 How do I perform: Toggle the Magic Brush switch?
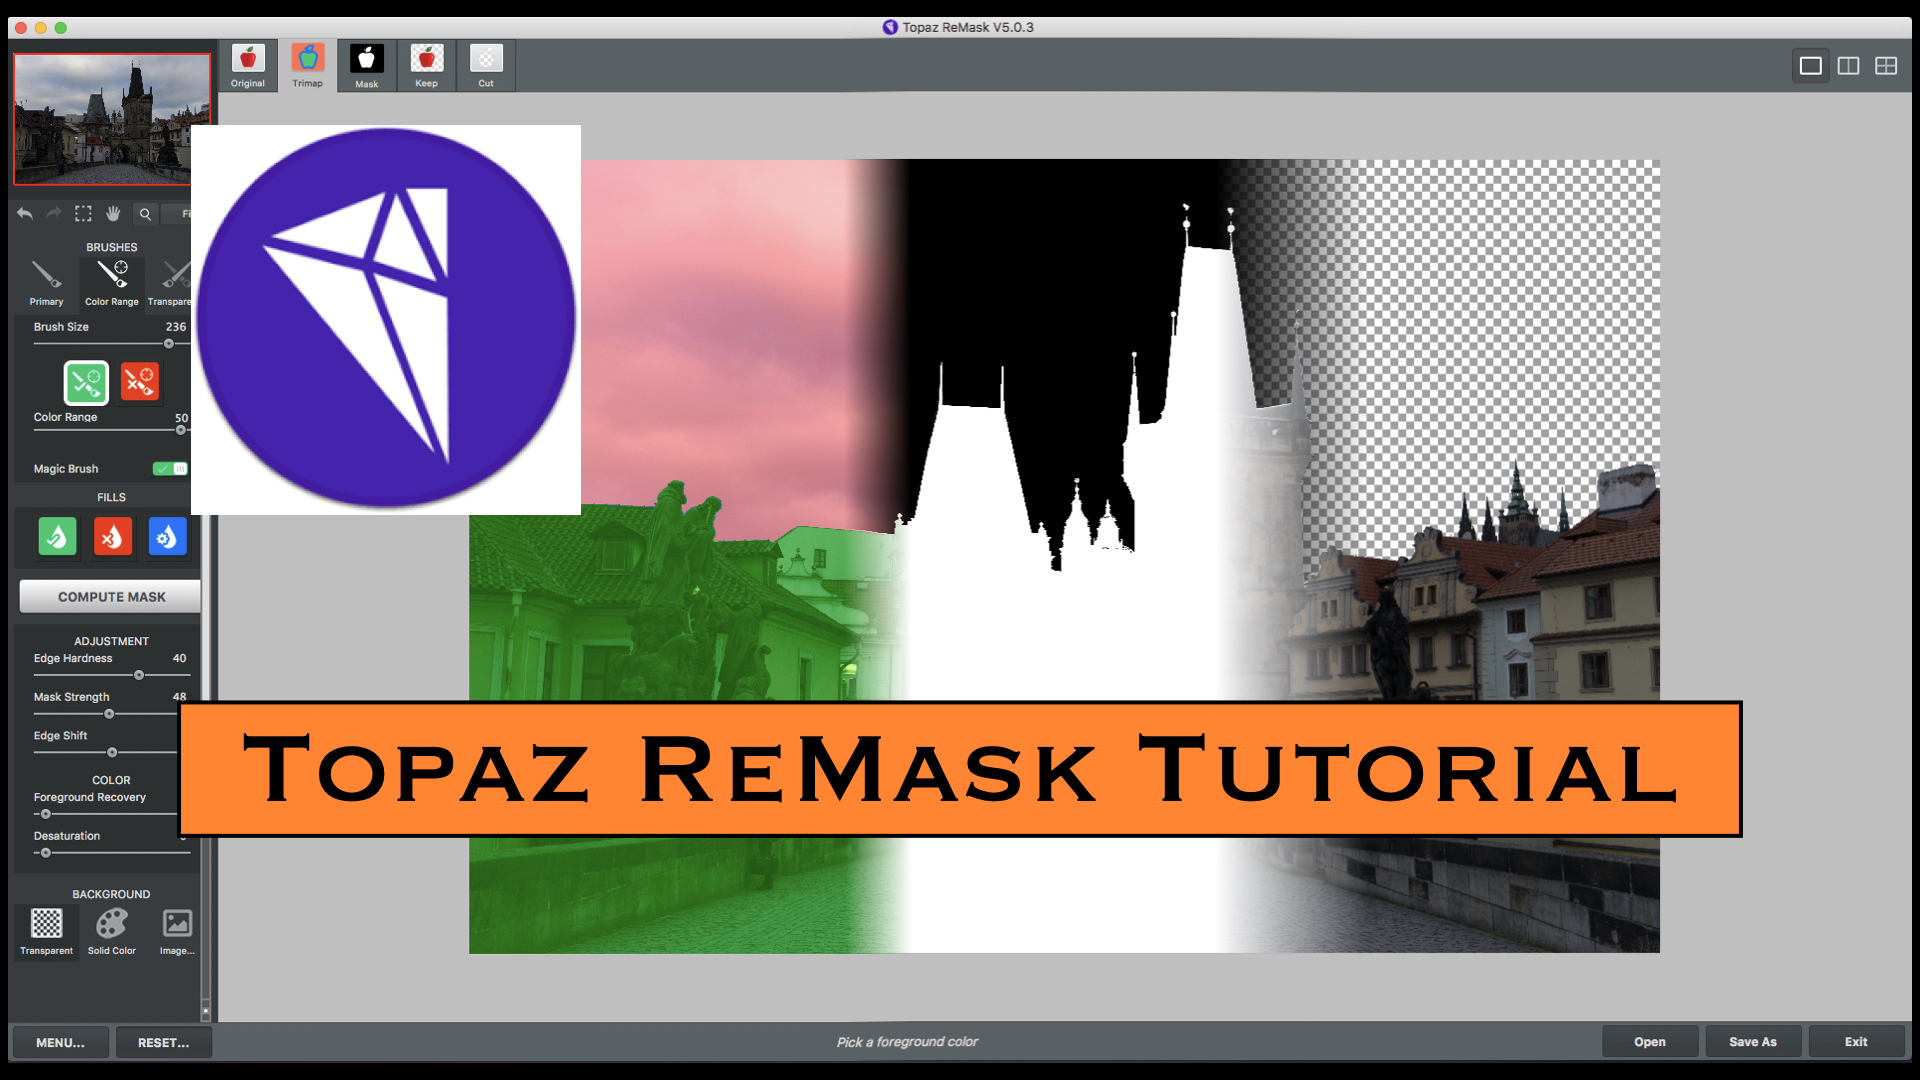point(170,469)
